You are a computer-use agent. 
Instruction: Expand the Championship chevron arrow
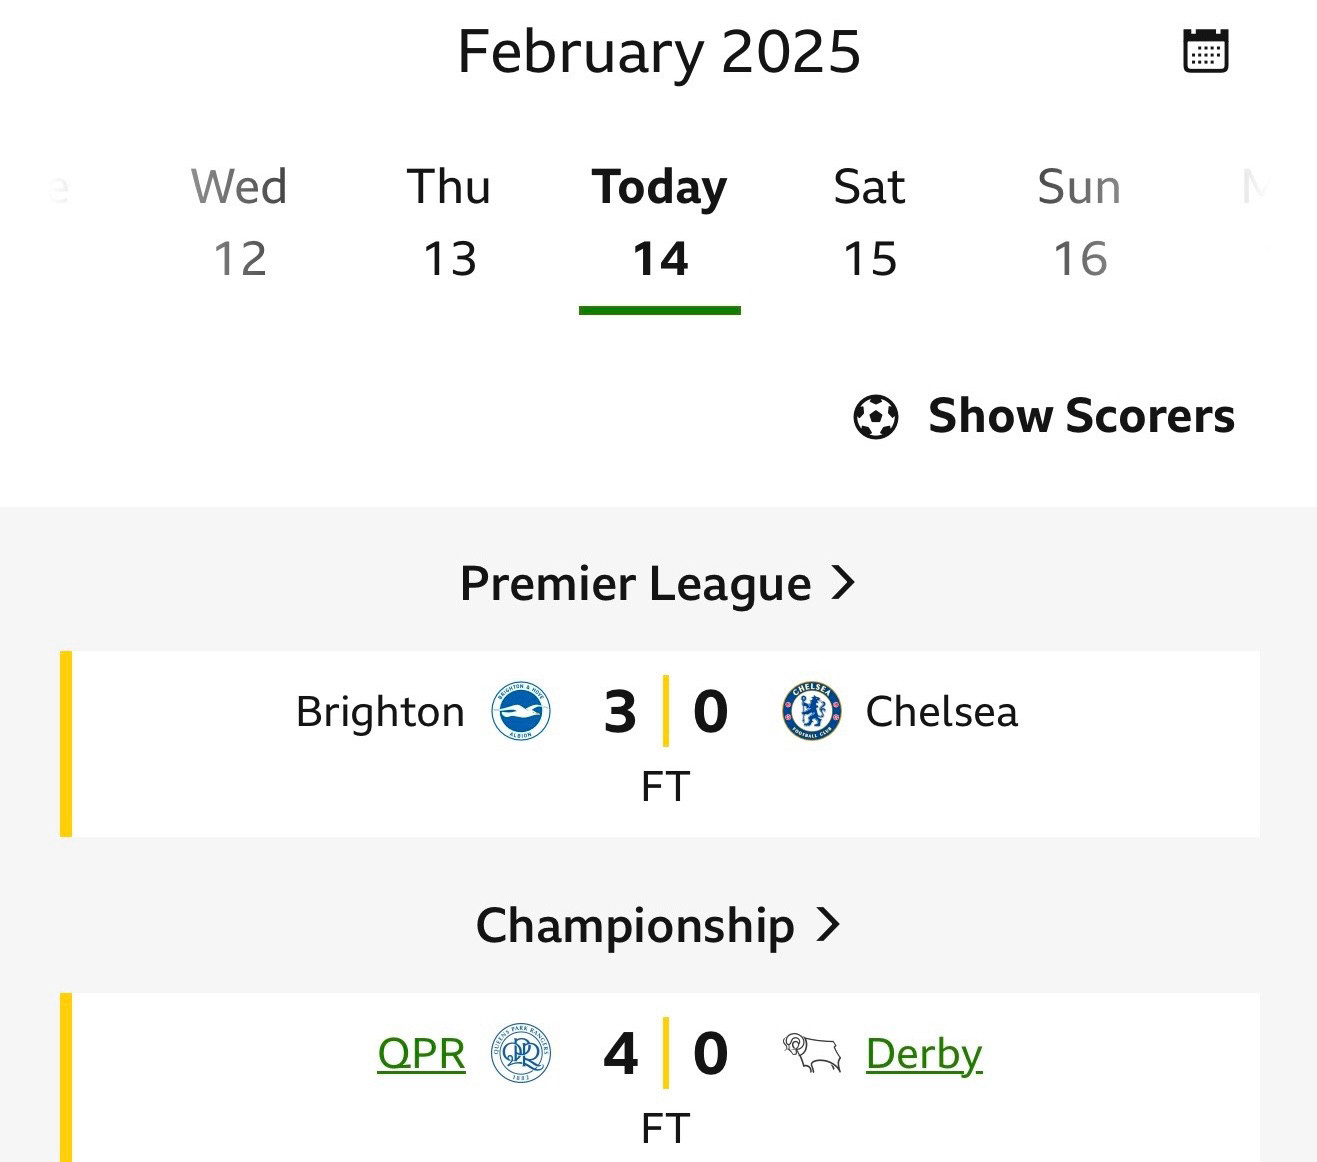tap(828, 924)
